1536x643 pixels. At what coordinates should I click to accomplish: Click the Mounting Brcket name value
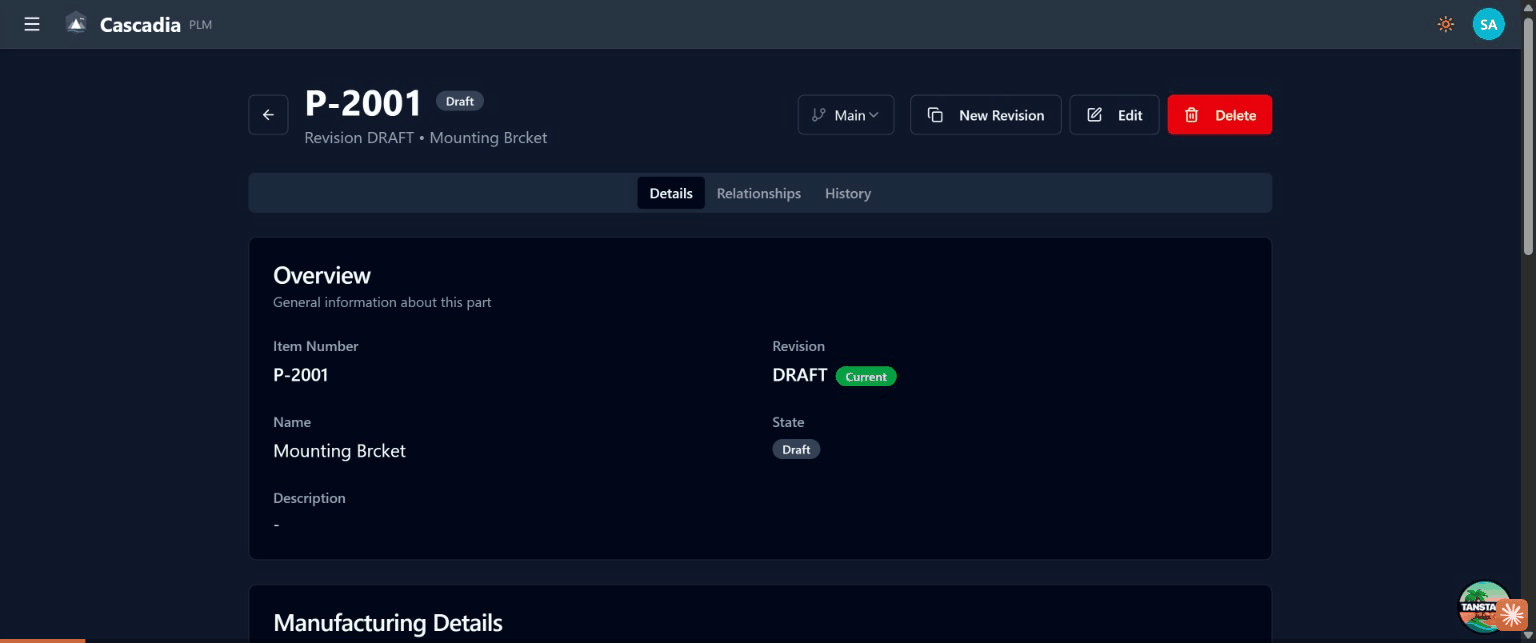click(339, 451)
